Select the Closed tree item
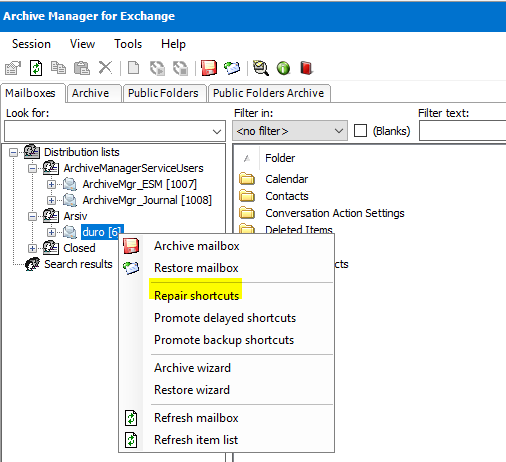 79,248
